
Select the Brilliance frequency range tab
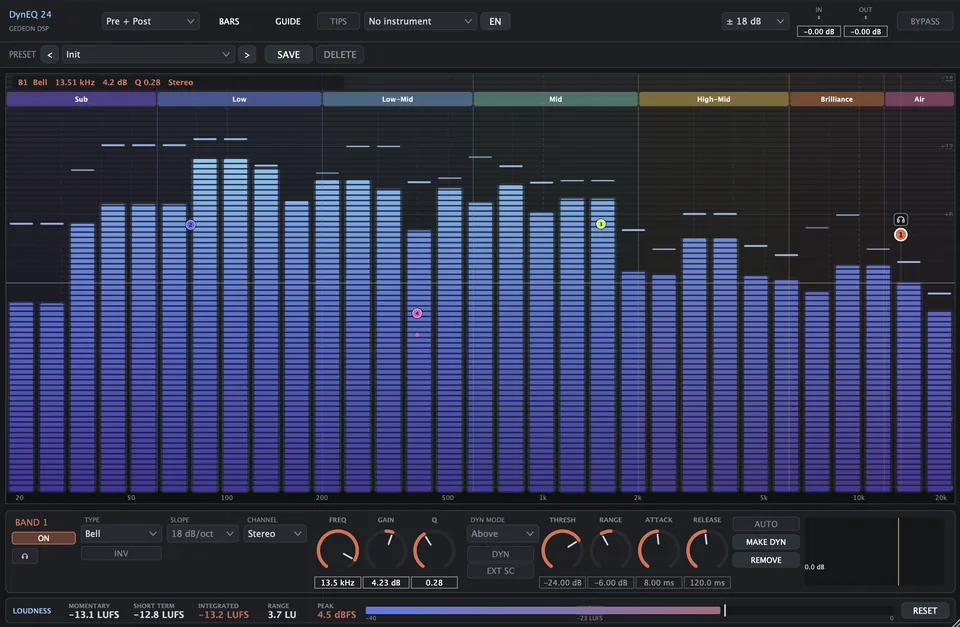point(836,99)
